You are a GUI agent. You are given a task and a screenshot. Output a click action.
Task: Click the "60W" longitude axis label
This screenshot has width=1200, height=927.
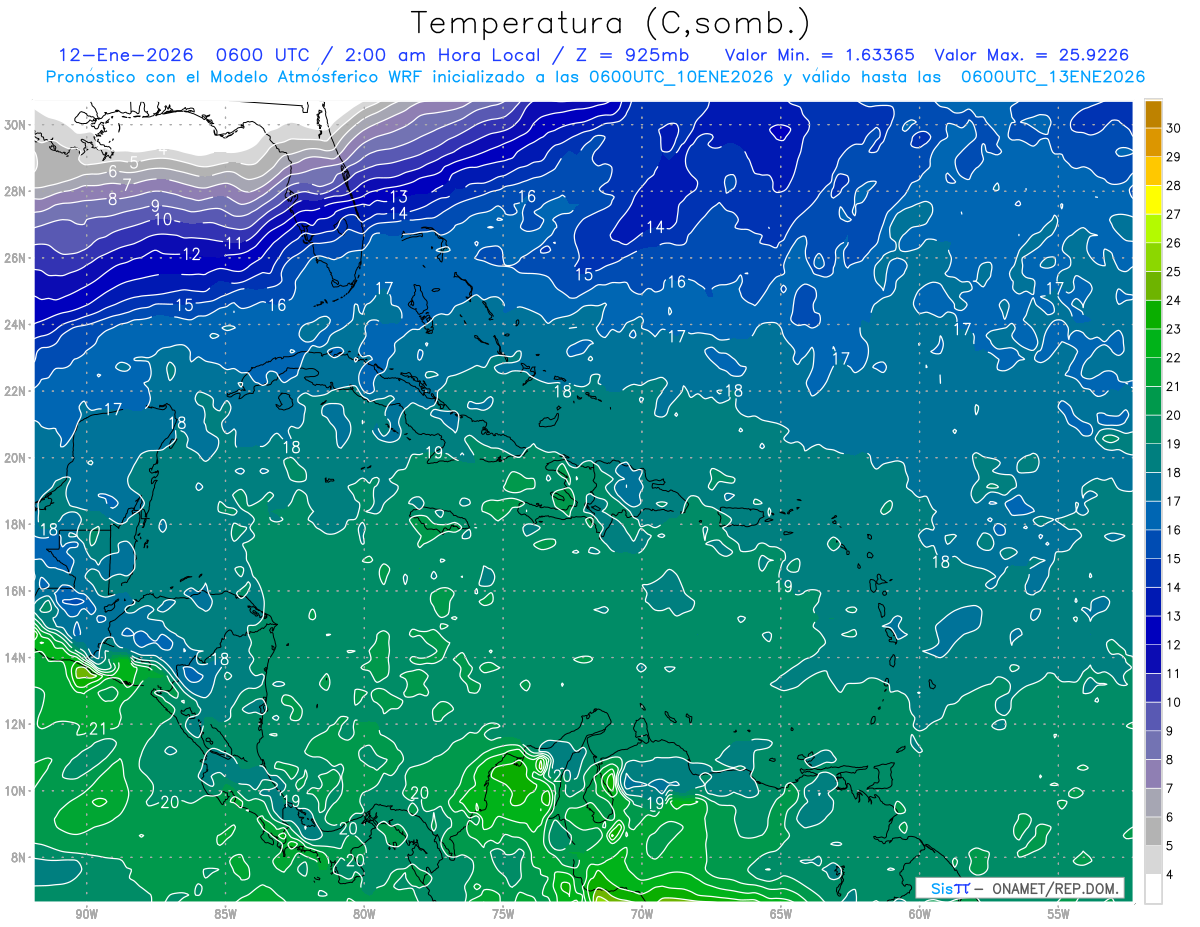pos(920,913)
